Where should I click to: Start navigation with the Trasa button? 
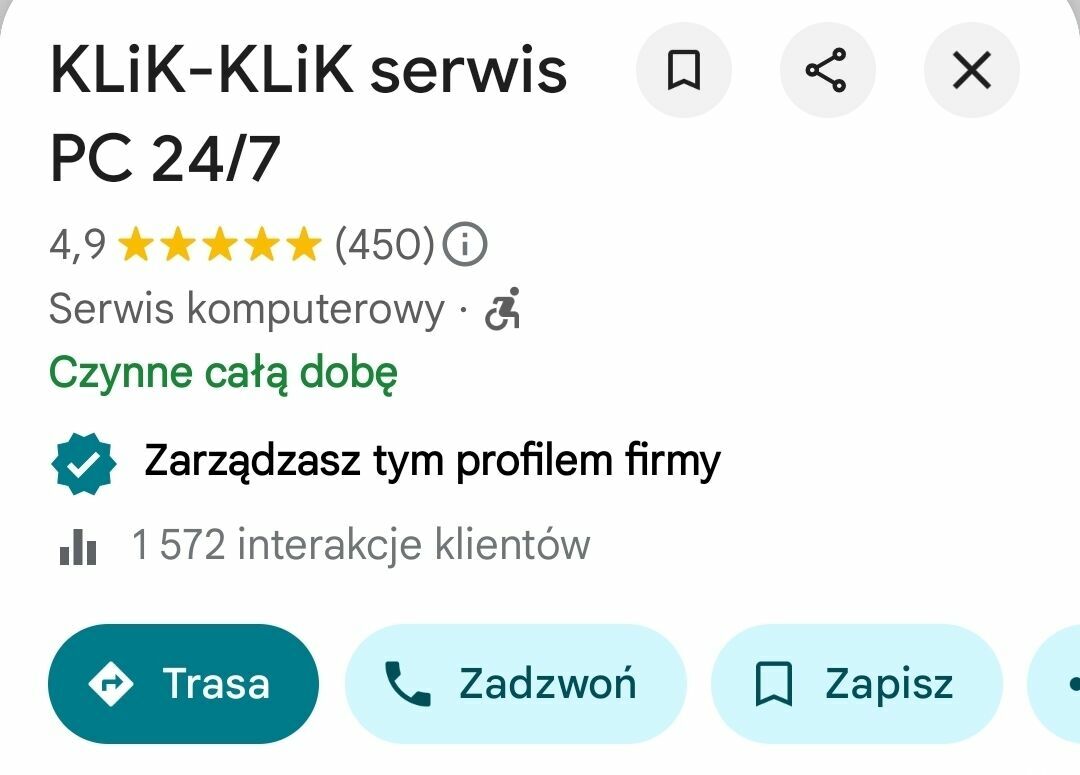(183, 684)
